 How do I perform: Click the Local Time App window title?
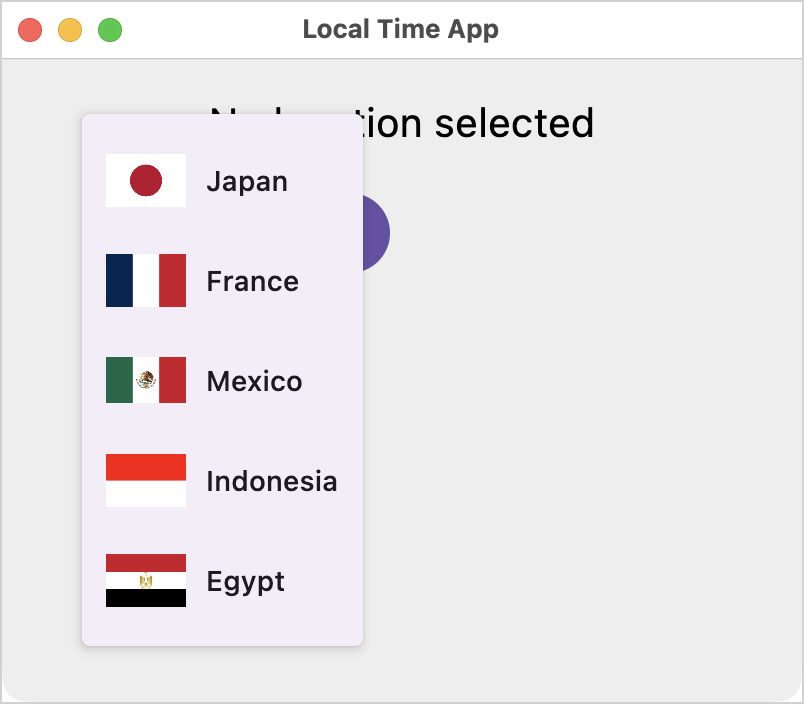coord(400,29)
